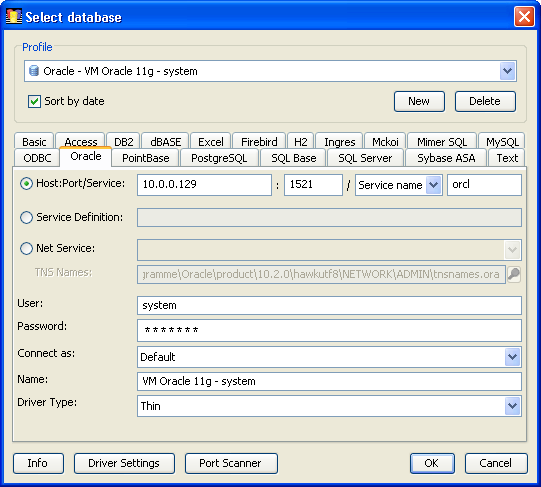Click the TNS Names browse magnifier icon
541x487 pixels.
(514, 274)
